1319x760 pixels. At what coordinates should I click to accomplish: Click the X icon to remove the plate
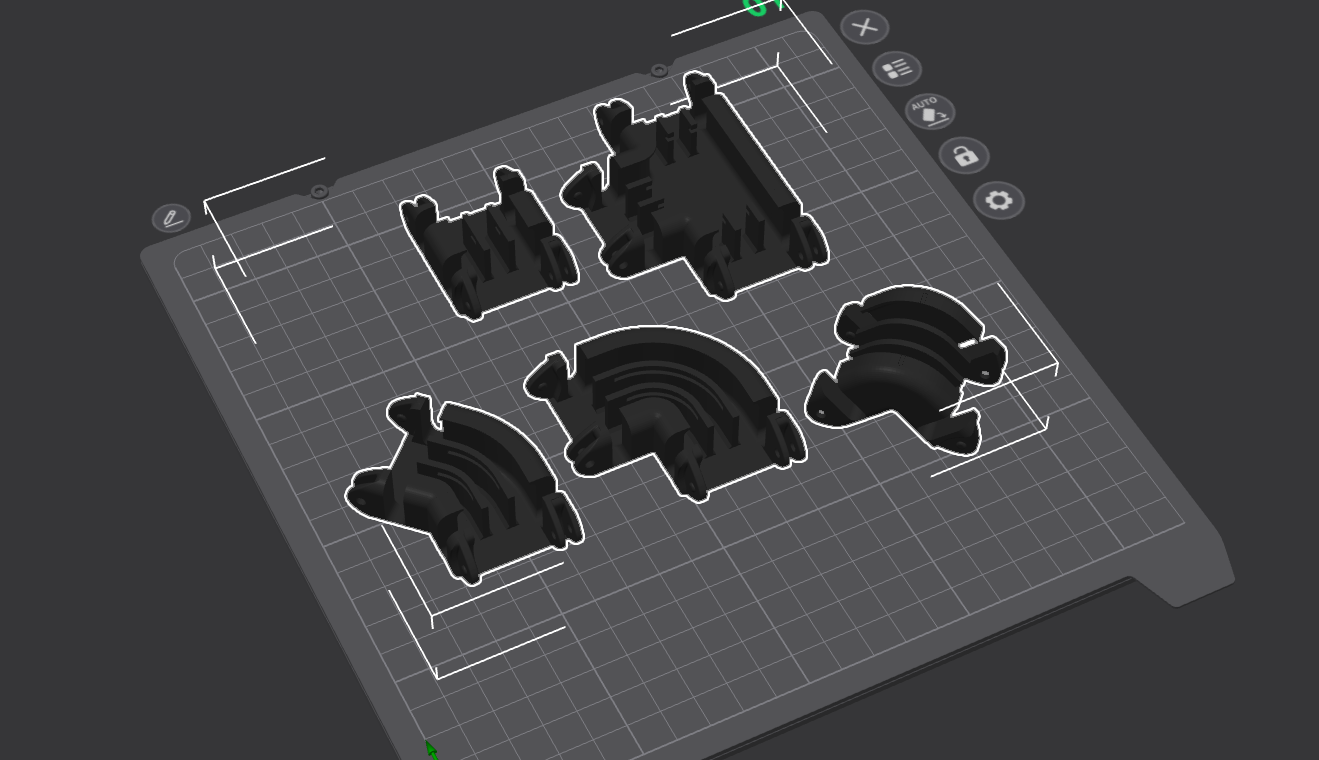(865, 28)
